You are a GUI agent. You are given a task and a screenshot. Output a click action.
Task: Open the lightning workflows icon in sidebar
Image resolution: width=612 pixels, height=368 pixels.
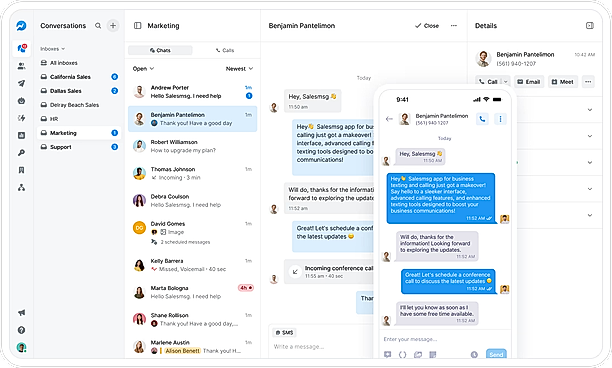coord(21,118)
